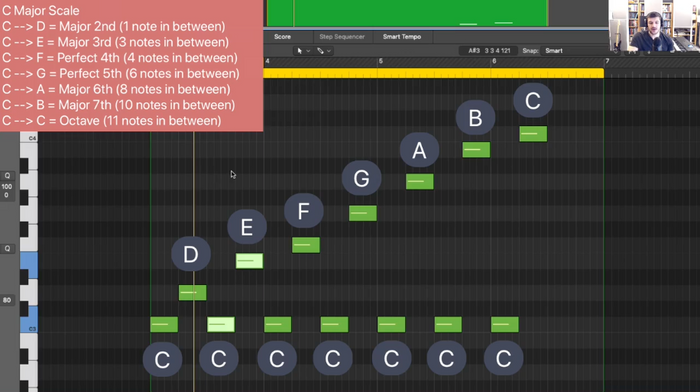
Task: Switch to the Score tab
Action: click(282, 37)
